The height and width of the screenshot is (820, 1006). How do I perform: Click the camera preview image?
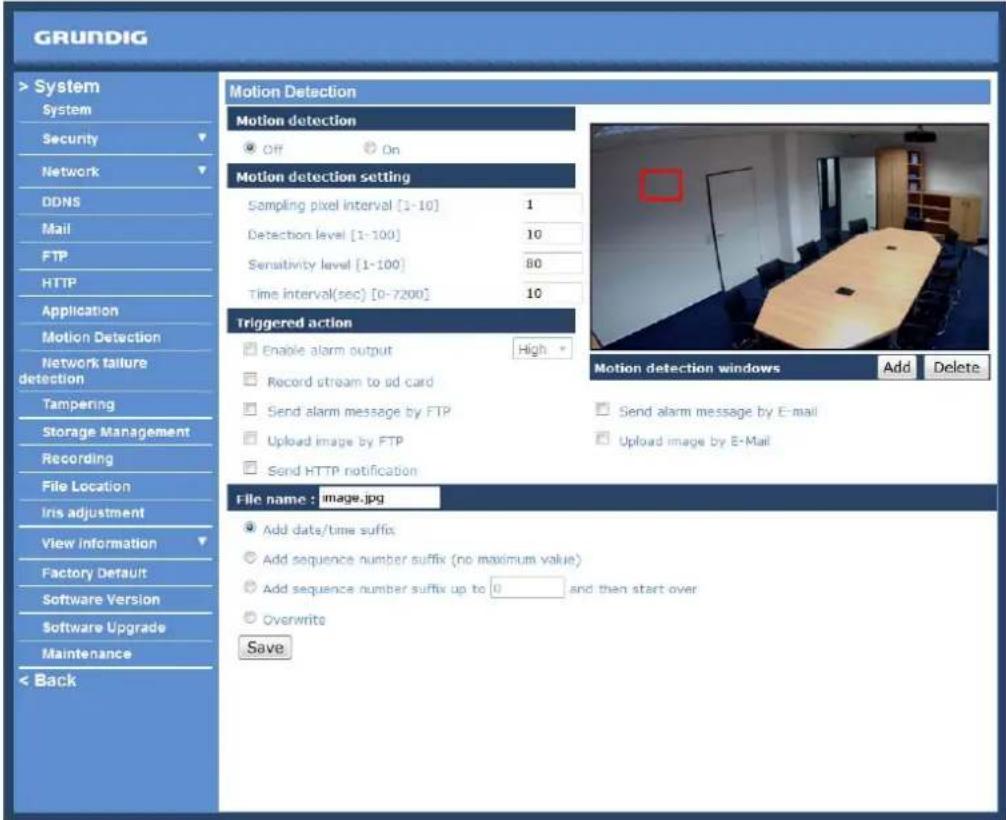[789, 237]
